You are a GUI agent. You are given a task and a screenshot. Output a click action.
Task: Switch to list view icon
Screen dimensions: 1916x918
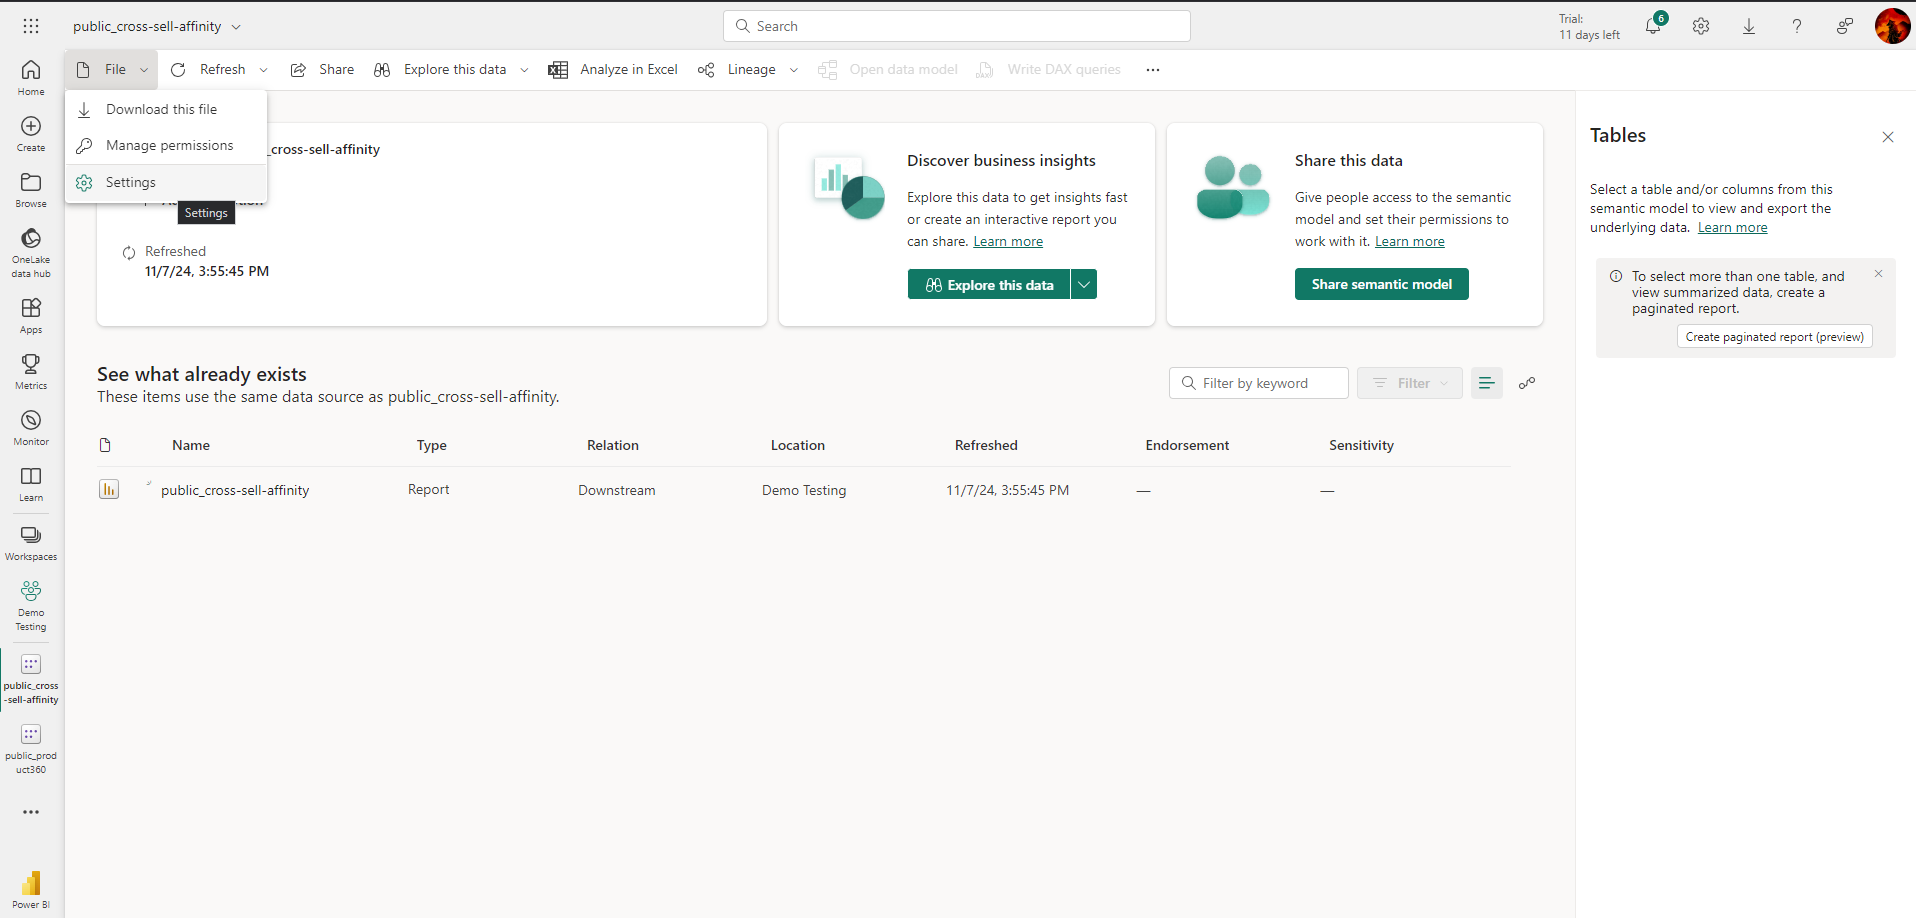(1487, 383)
